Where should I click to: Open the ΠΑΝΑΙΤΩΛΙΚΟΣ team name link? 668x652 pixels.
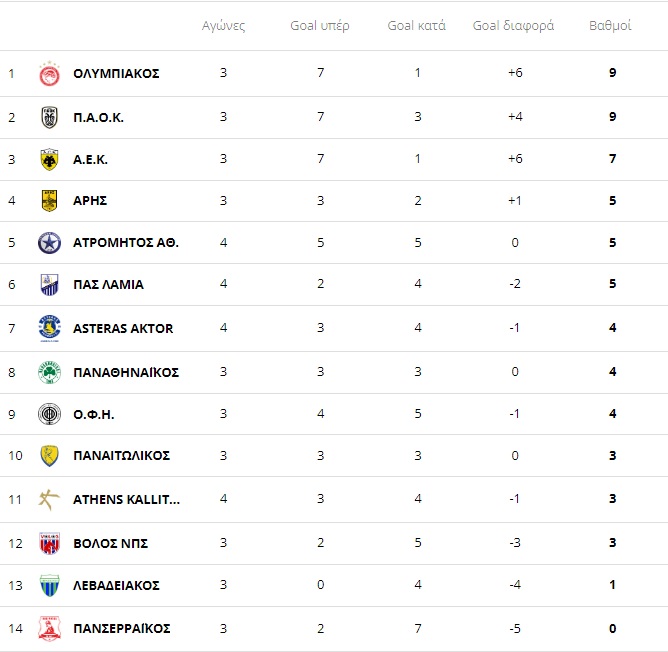click(121, 456)
